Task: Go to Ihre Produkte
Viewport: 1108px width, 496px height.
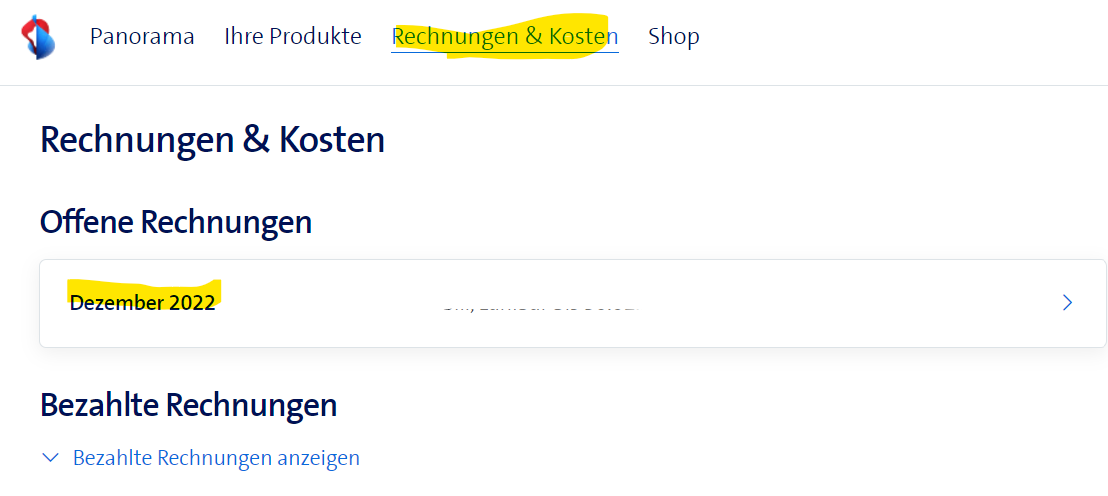Action: [x=293, y=37]
